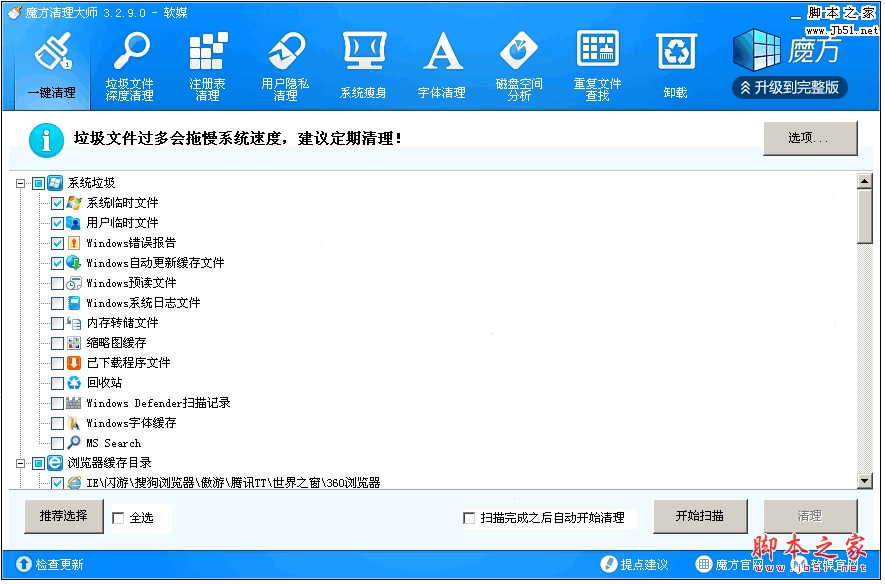Screen dimensions: 885x584
Task: Select the 系统瘦身 system slimming tab
Action: pyautogui.click(x=363, y=66)
